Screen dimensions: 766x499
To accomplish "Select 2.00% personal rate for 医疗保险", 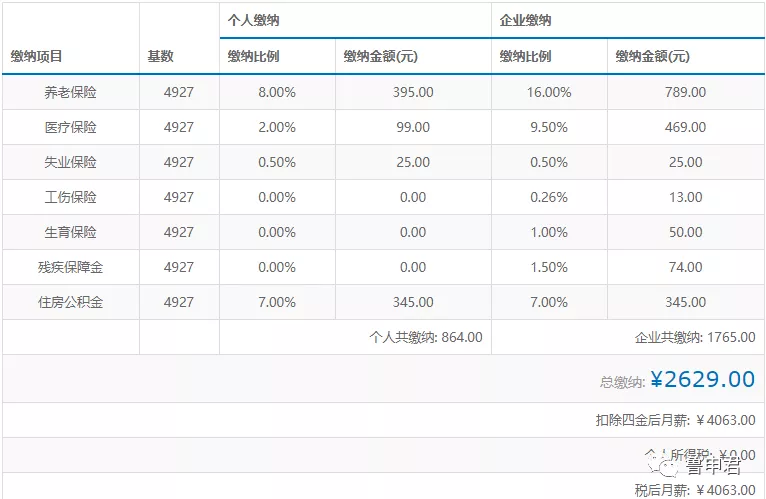I will coord(277,127).
